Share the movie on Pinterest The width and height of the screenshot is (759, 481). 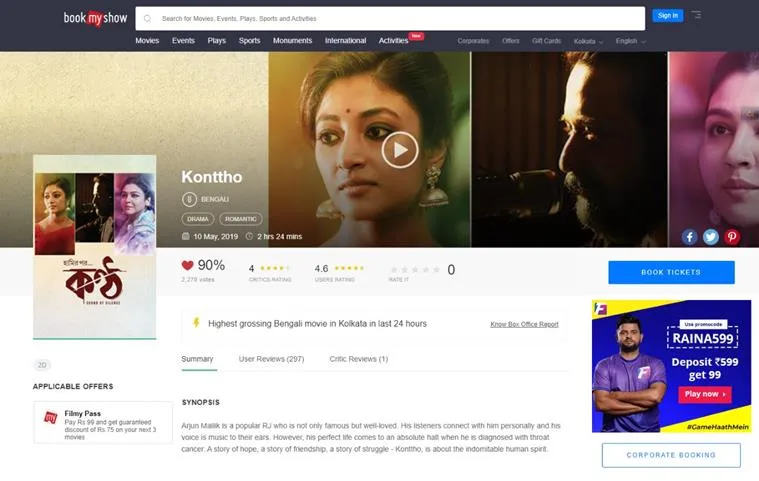click(732, 237)
